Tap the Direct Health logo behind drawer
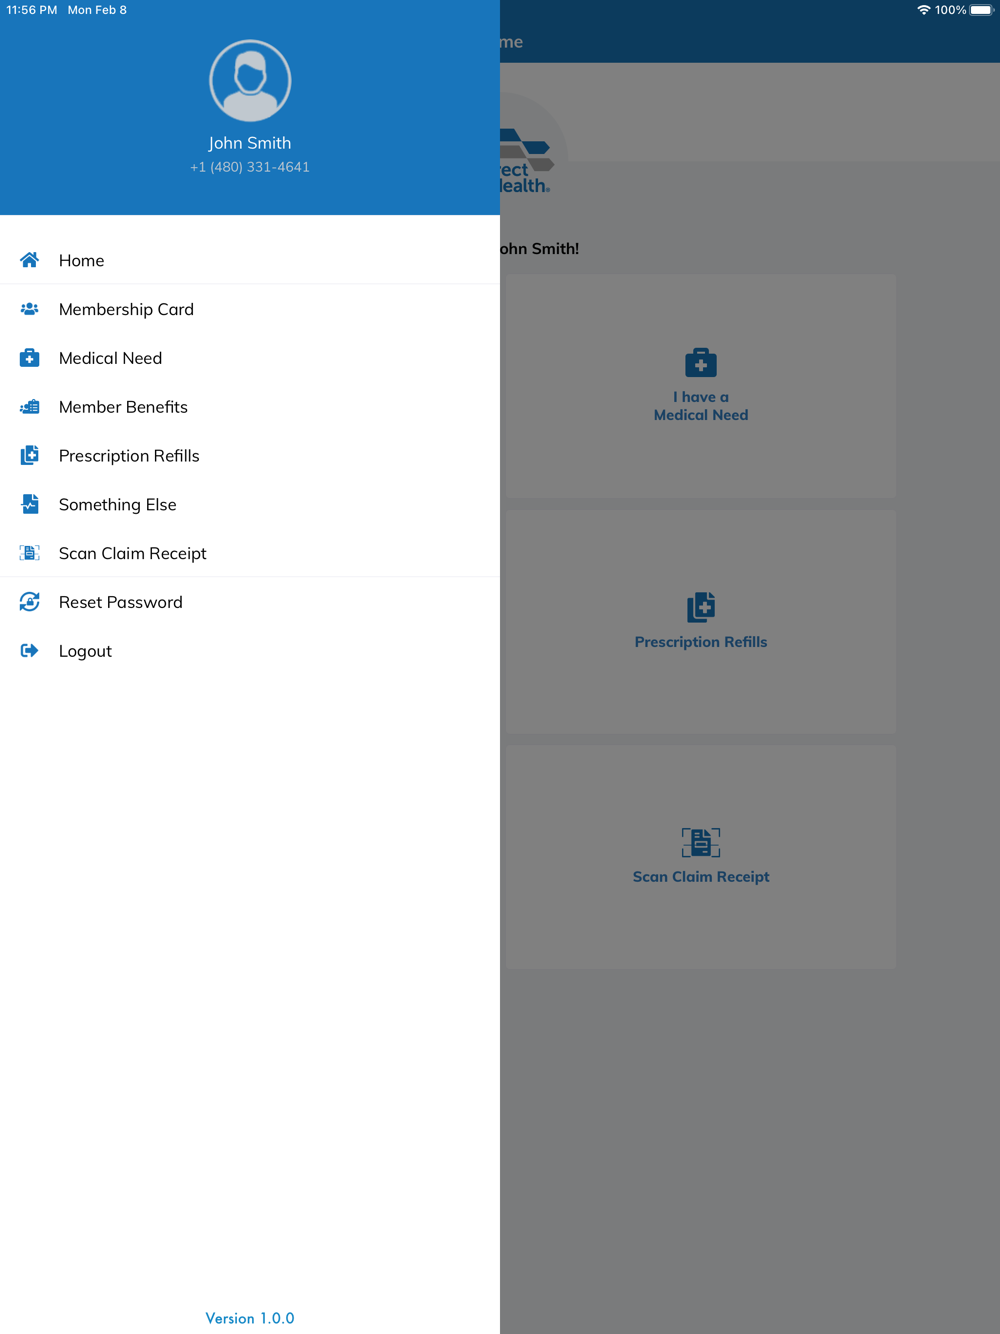The width and height of the screenshot is (1000, 1334). pos(527,160)
